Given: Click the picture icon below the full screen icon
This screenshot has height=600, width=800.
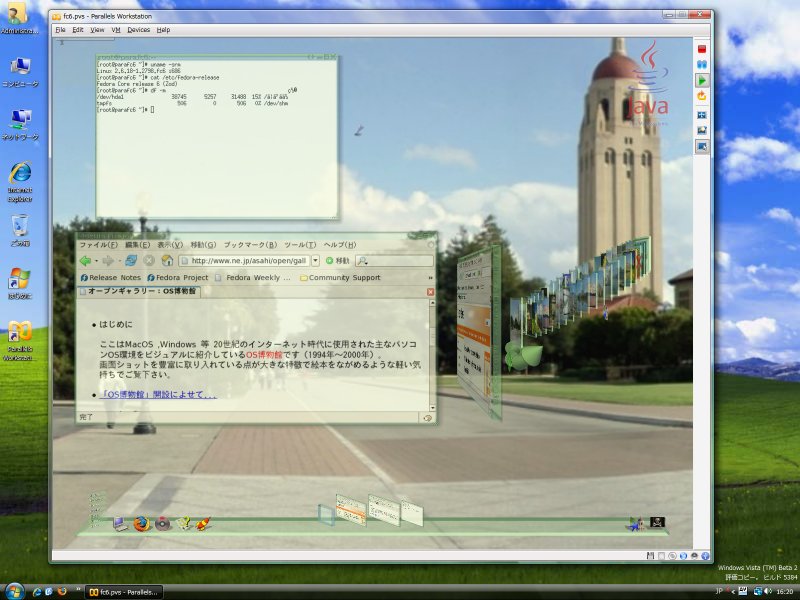Looking at the screenshot, I should 702,131.
